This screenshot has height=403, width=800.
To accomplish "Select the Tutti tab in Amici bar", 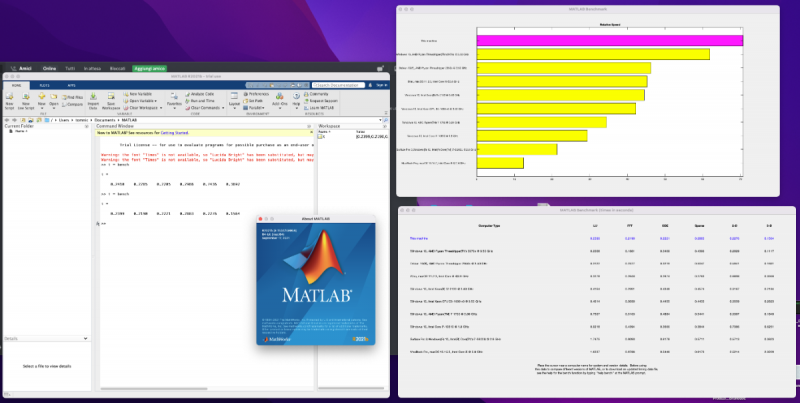I will pos(70,68).
